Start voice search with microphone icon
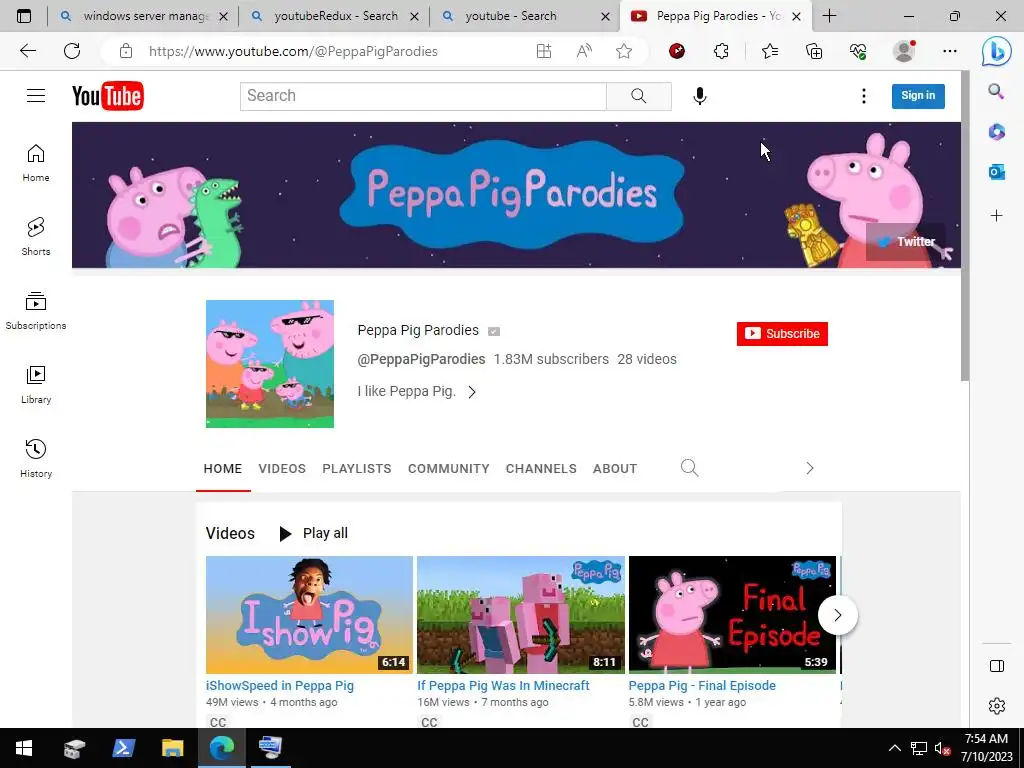The width and height of the screenshot is (1024, 768). pyautogui.click(x=699, y=96)
